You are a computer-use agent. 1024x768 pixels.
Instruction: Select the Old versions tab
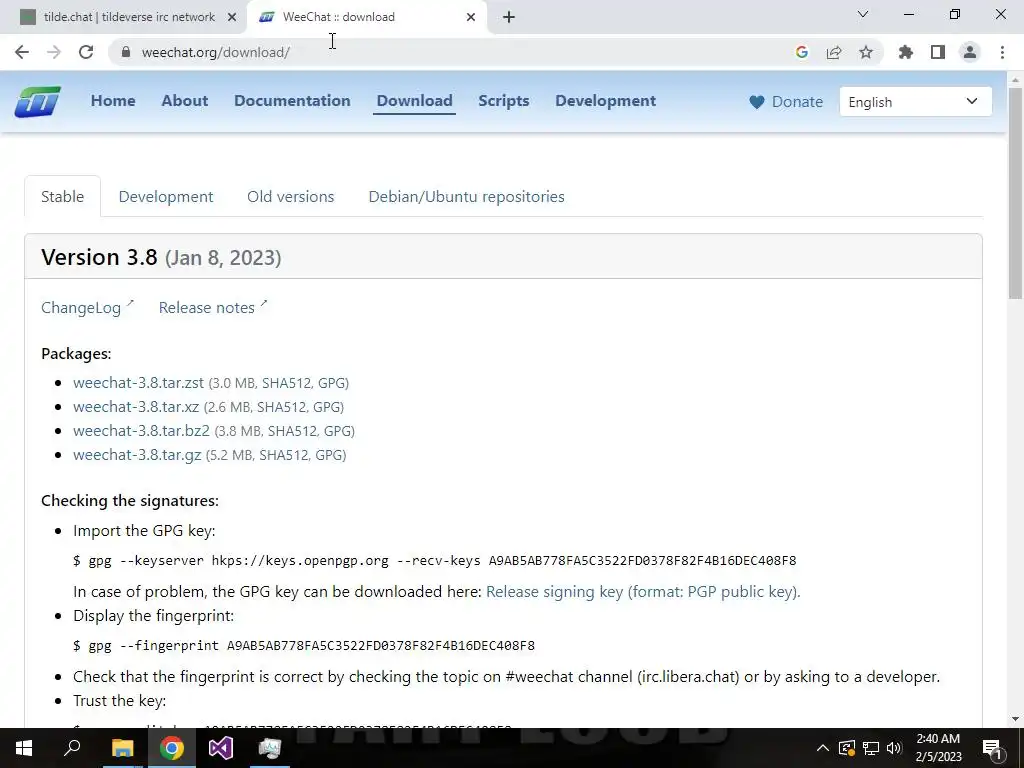point(291,197)
